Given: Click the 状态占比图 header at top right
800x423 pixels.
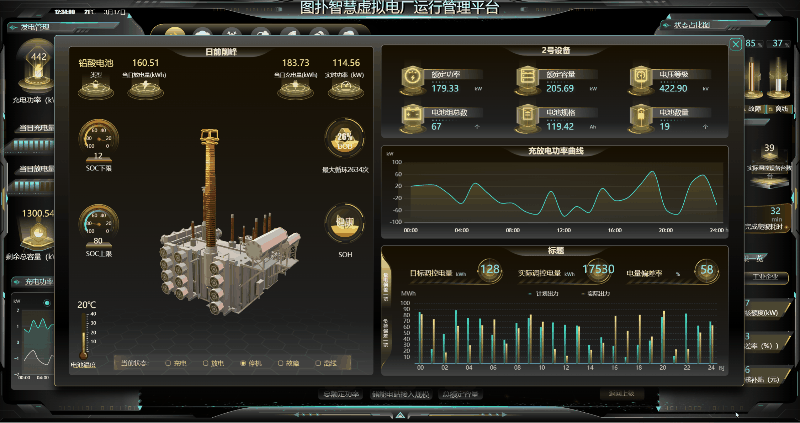Looking at the screenshot, I should click(692, 25).
